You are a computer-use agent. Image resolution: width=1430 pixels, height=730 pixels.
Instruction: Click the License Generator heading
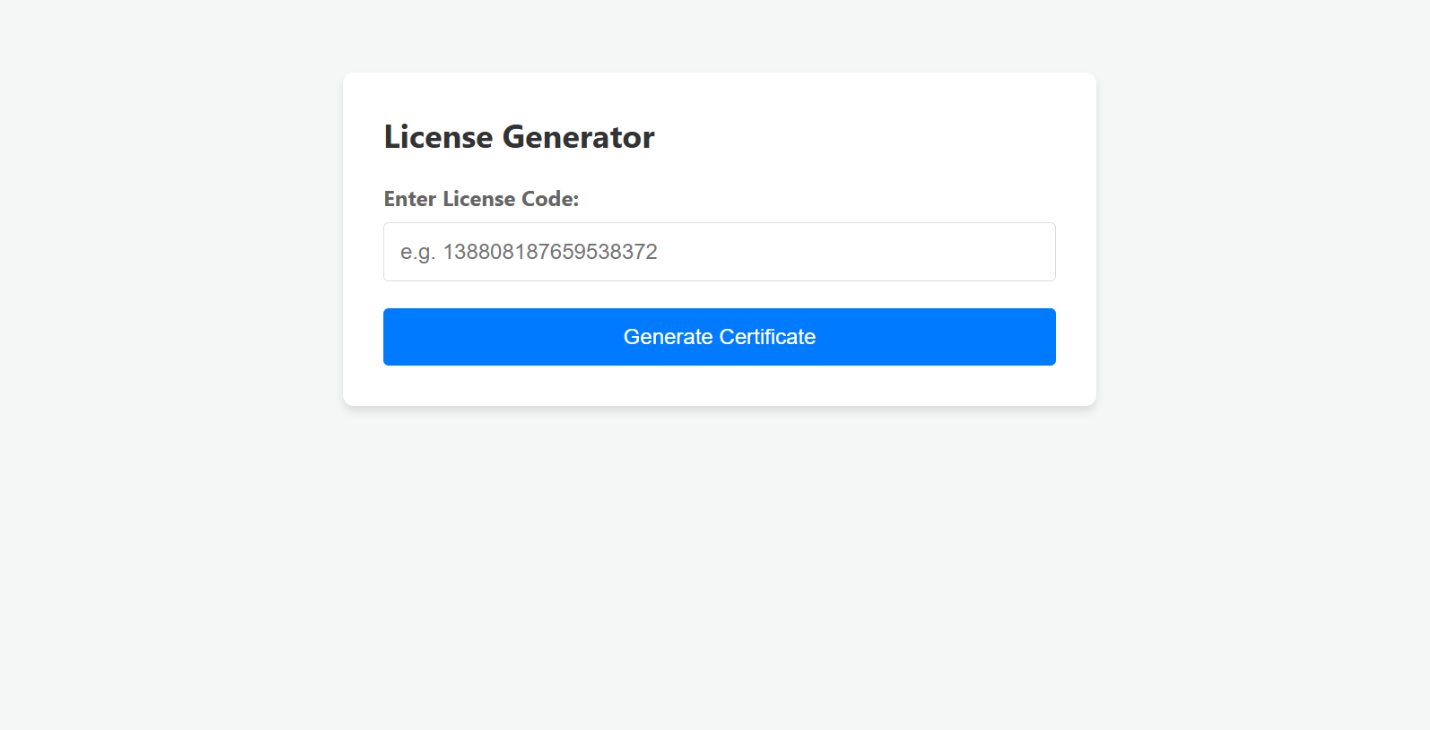518,137
